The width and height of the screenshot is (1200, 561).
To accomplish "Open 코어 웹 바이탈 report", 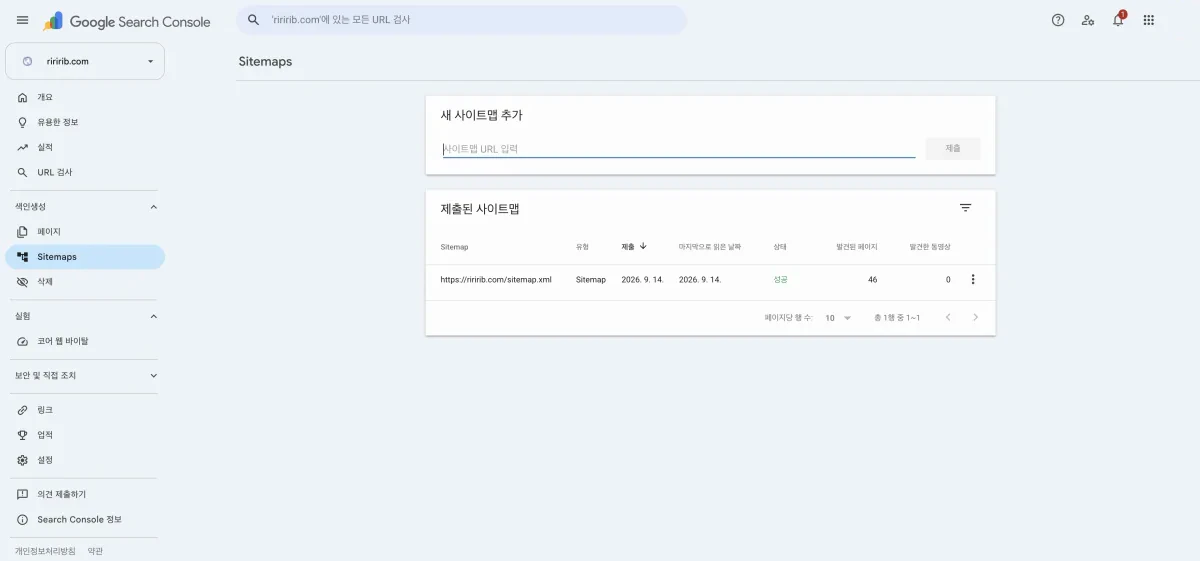I will 85,341.
